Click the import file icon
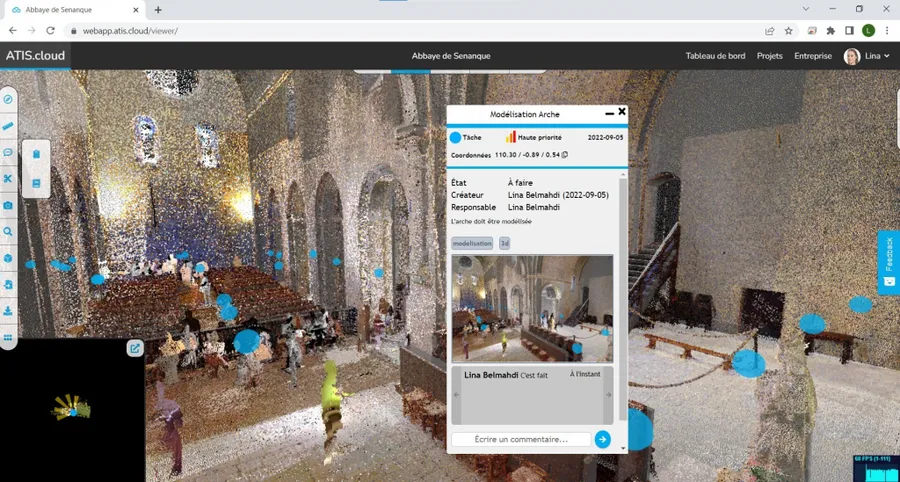Image resolution: width=900 pixels, height=482 pixels. point(8,285)
